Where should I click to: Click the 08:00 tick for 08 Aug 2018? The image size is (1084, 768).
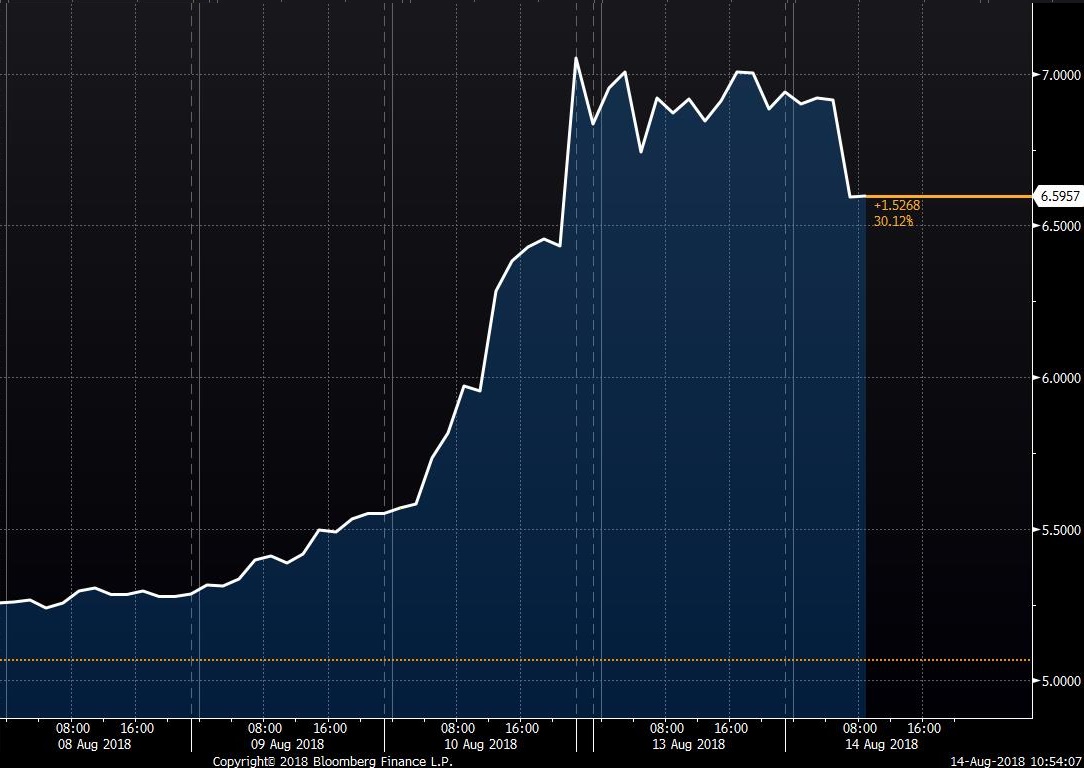pyautogui.click(x=73, y=729)
